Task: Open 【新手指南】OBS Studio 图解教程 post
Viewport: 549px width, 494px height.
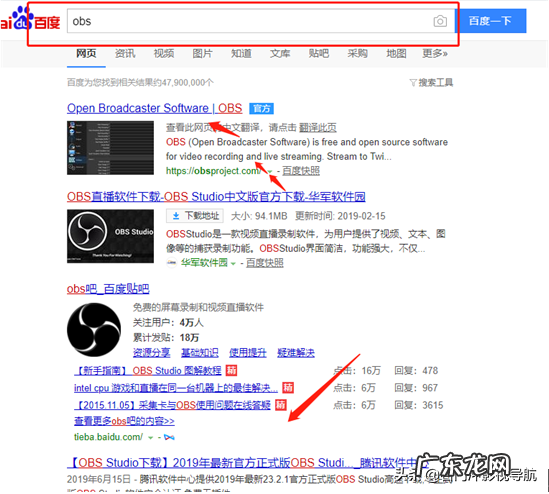Action: click(x=148, y=370)
